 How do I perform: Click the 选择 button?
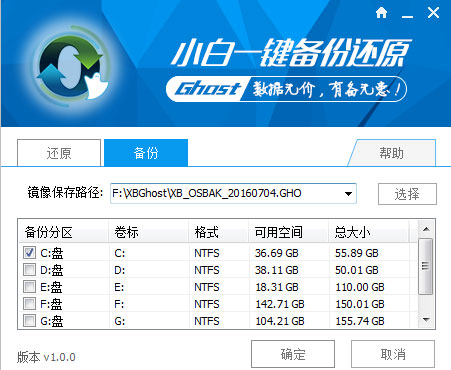coord(407,194)
